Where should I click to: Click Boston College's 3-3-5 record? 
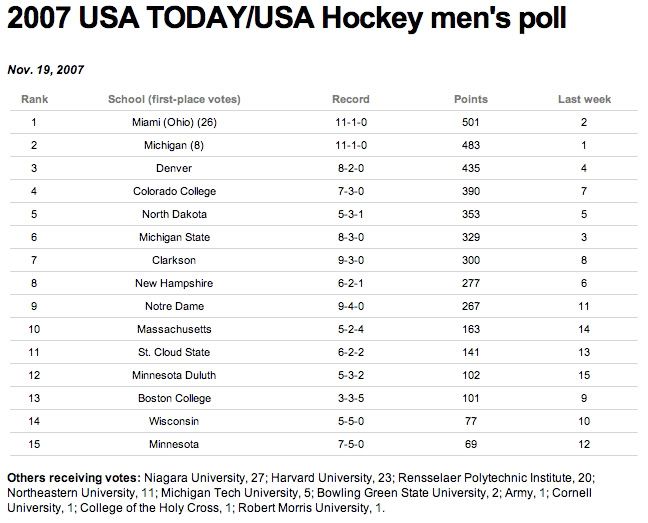tap(350, 398)
